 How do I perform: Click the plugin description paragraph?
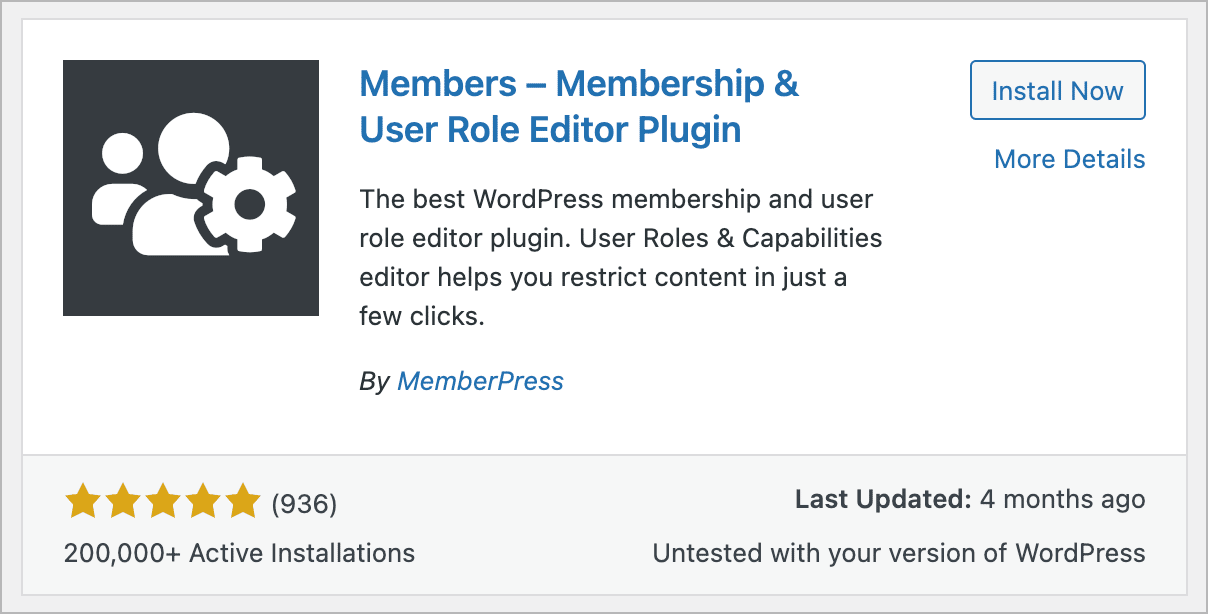click(x=620, y=258)
